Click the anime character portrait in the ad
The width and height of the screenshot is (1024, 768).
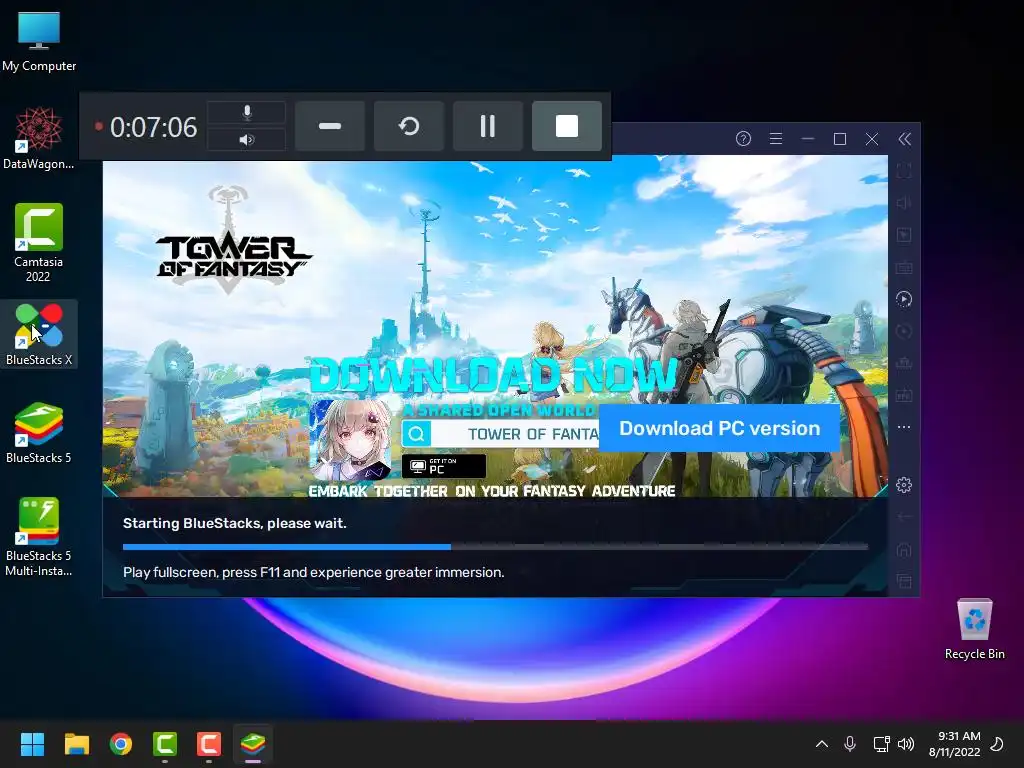351,440
